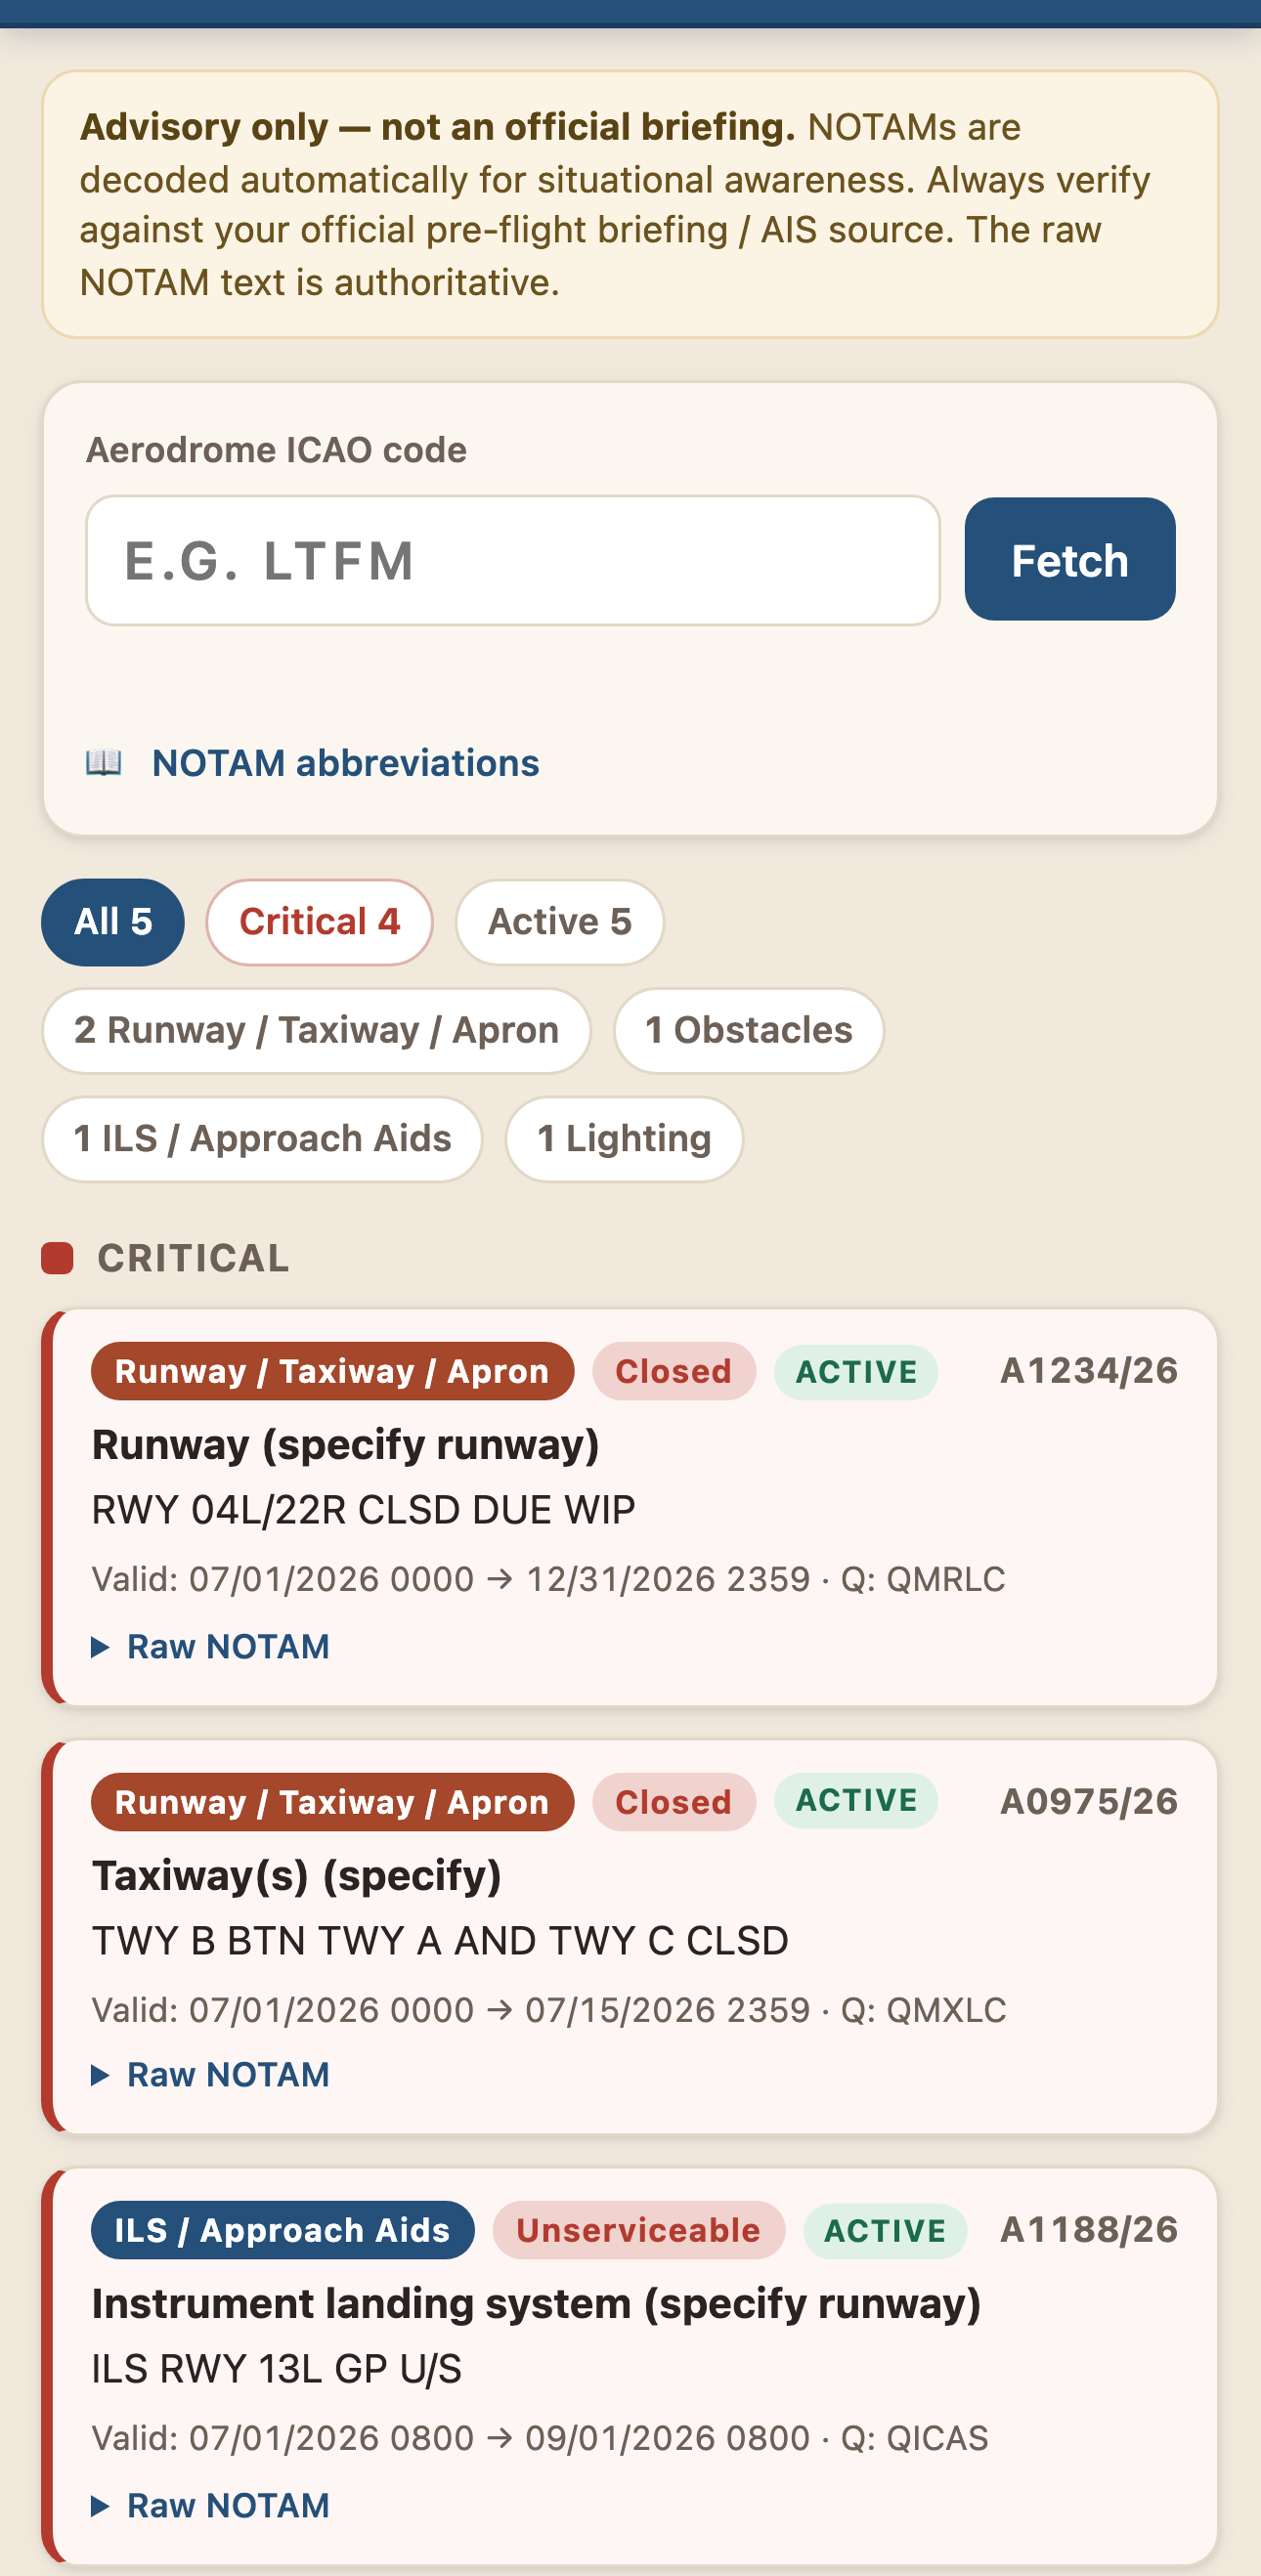This screenshot has height=2576, width=1261.
Task: Click the heading 'Taxiway(s) (specify)'
Action: [x=296, y=1876]
